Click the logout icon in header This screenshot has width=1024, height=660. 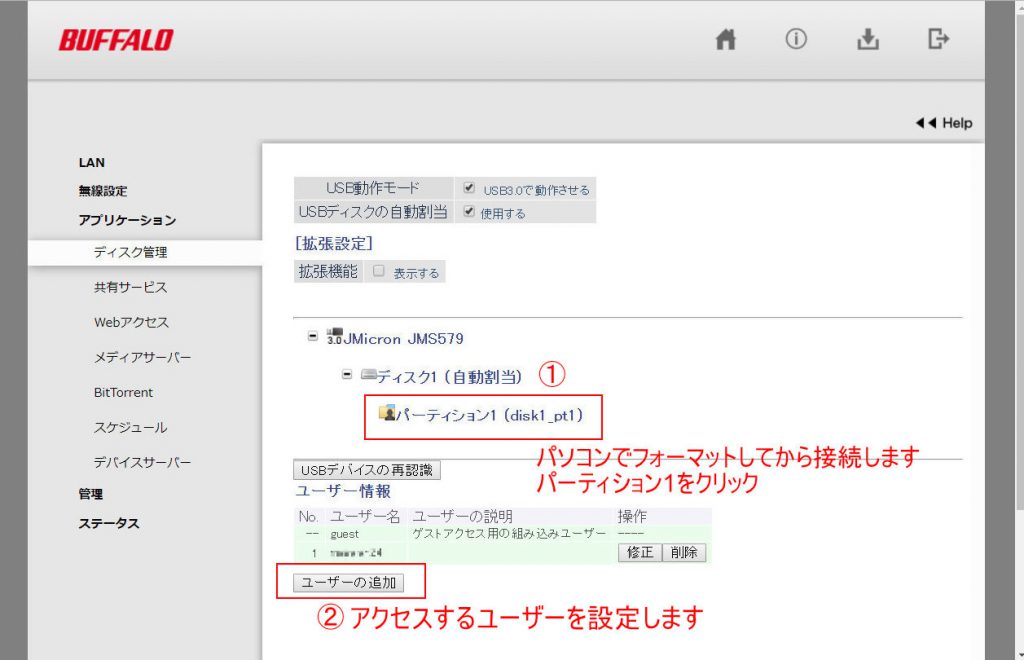[x=938, y=40]
